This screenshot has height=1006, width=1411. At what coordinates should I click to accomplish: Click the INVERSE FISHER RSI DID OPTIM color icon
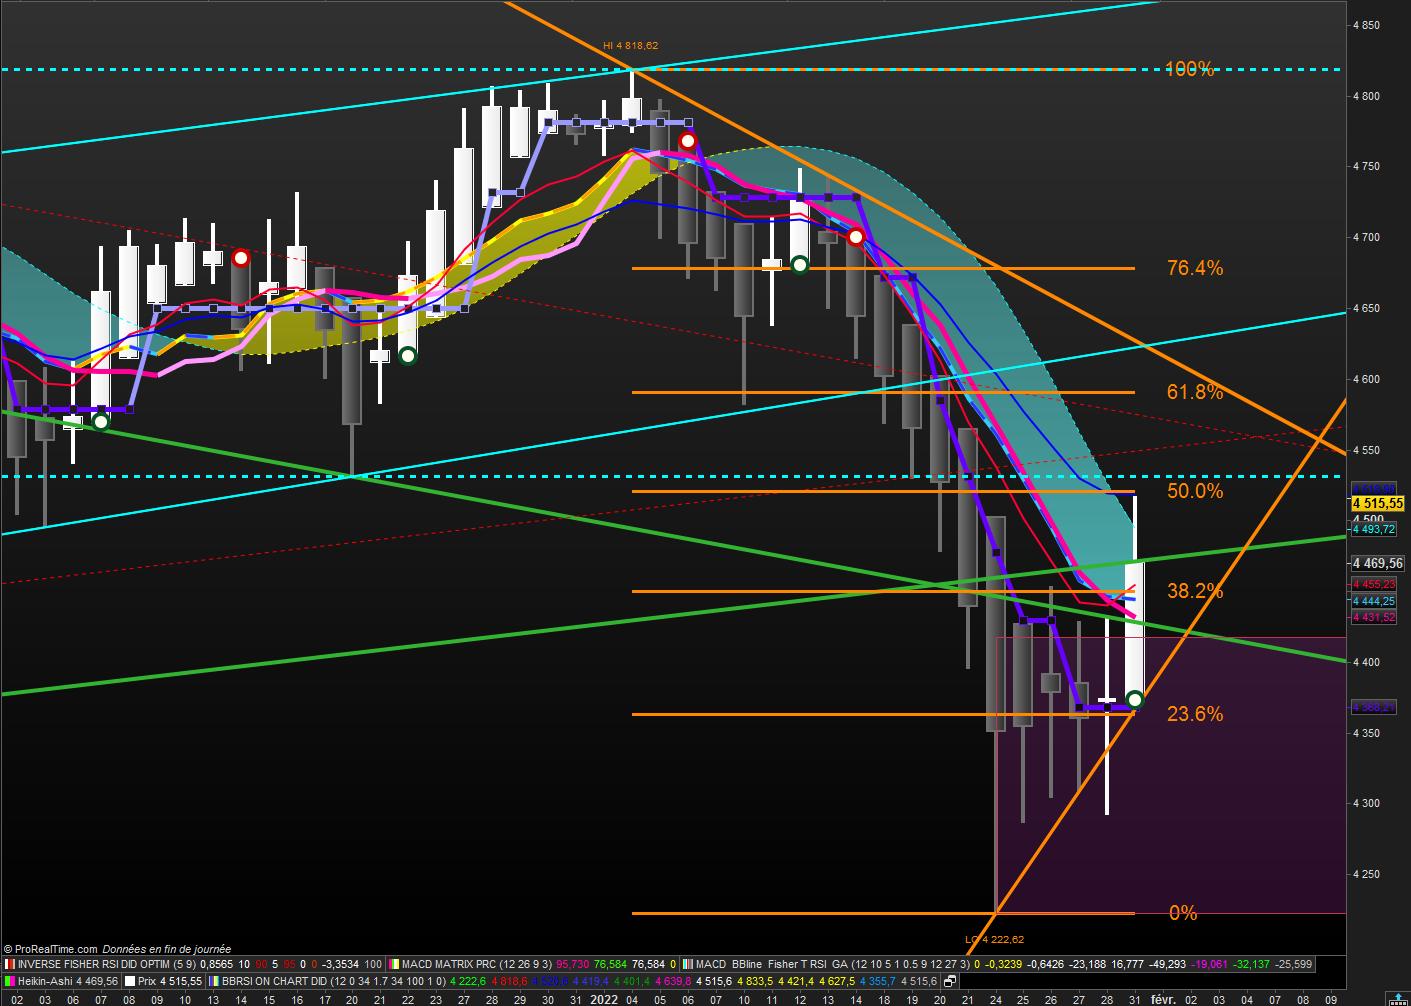click(9, 965)
